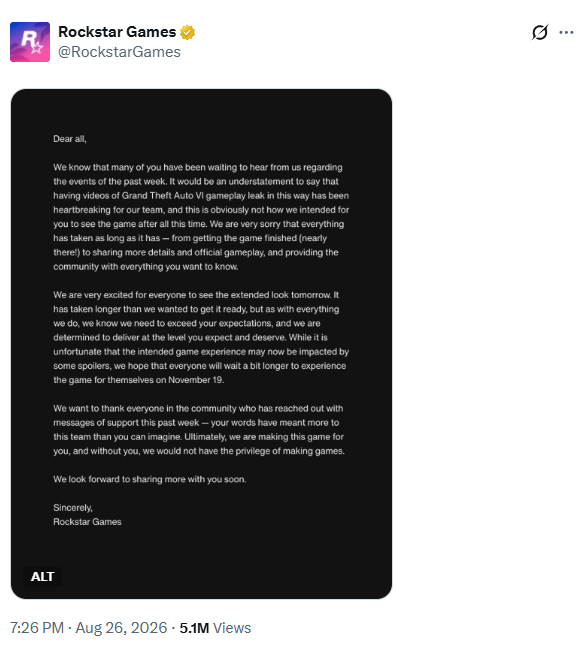Show the ALT image description
This screenshot has height=651, width=586.
click(42, 577)
